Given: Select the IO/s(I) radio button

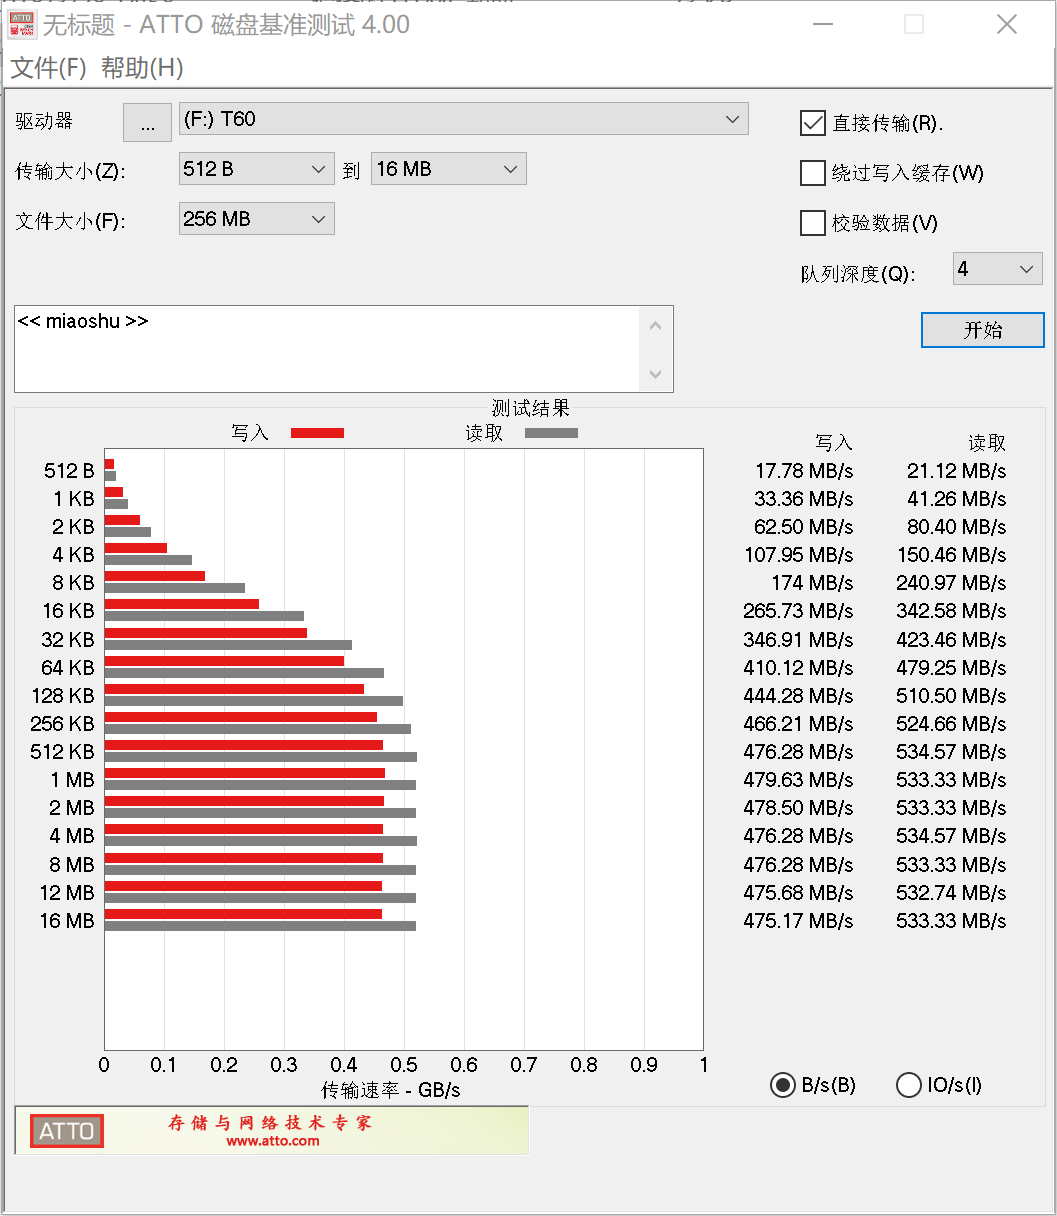Looking at the screenshot, I should coord(909,1085).
